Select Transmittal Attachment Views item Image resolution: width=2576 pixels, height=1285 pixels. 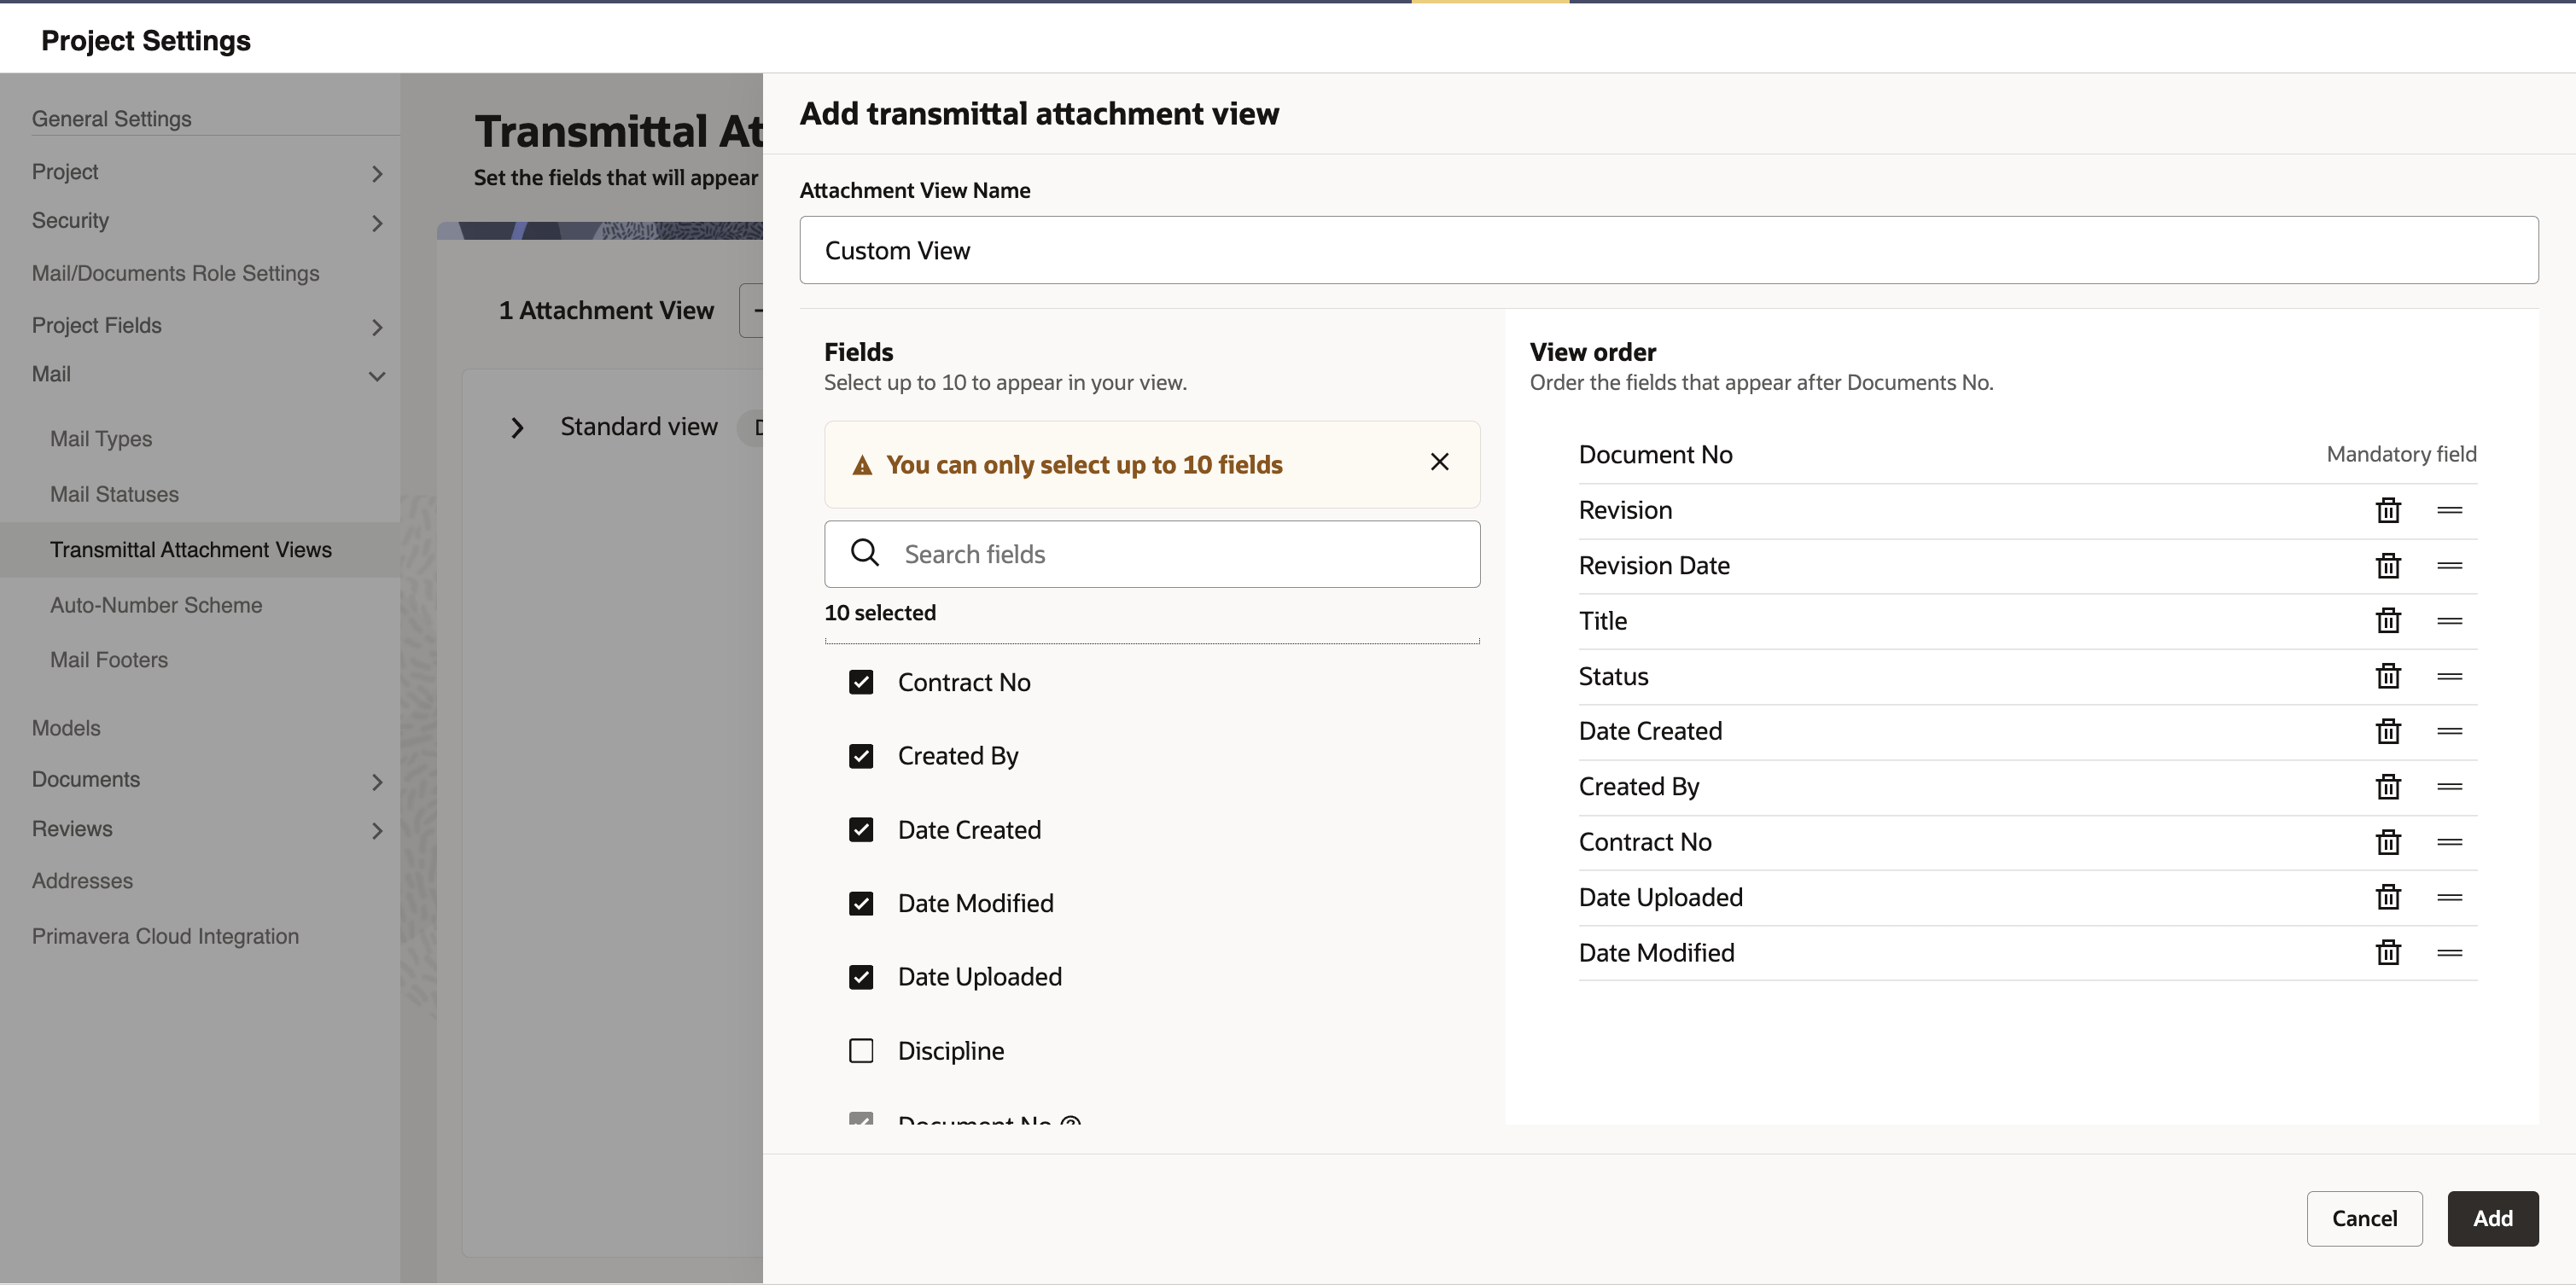tap(200, 549)
